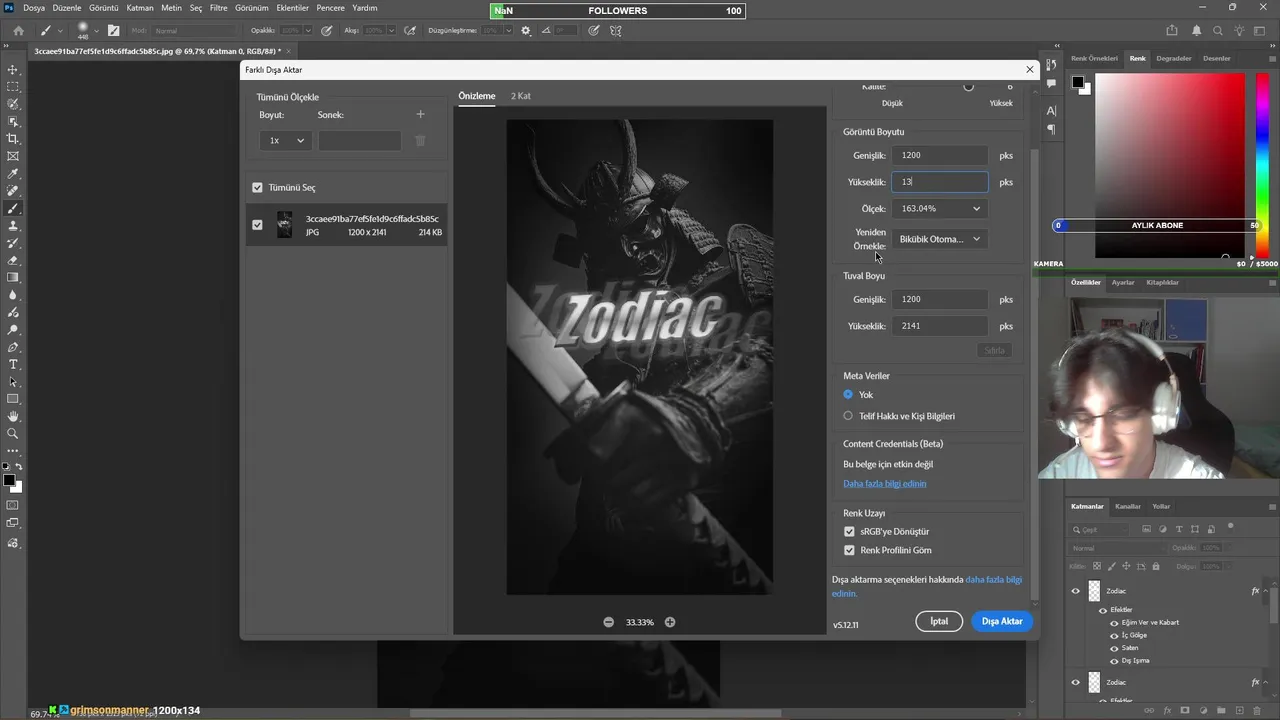Select the Brush tool in the left toolbar

(x=13, y=208)
